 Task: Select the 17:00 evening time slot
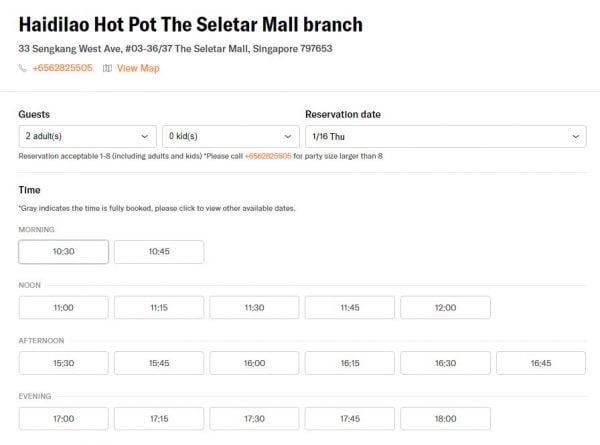[x=63, y=419]
